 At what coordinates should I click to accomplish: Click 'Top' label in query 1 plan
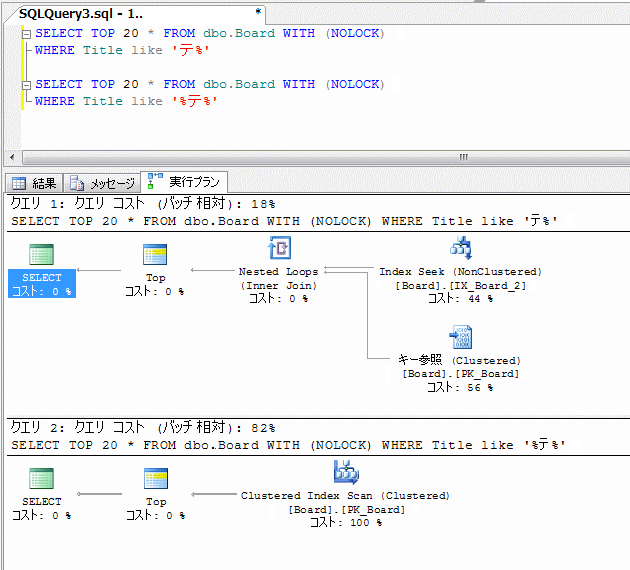(155, 278)
